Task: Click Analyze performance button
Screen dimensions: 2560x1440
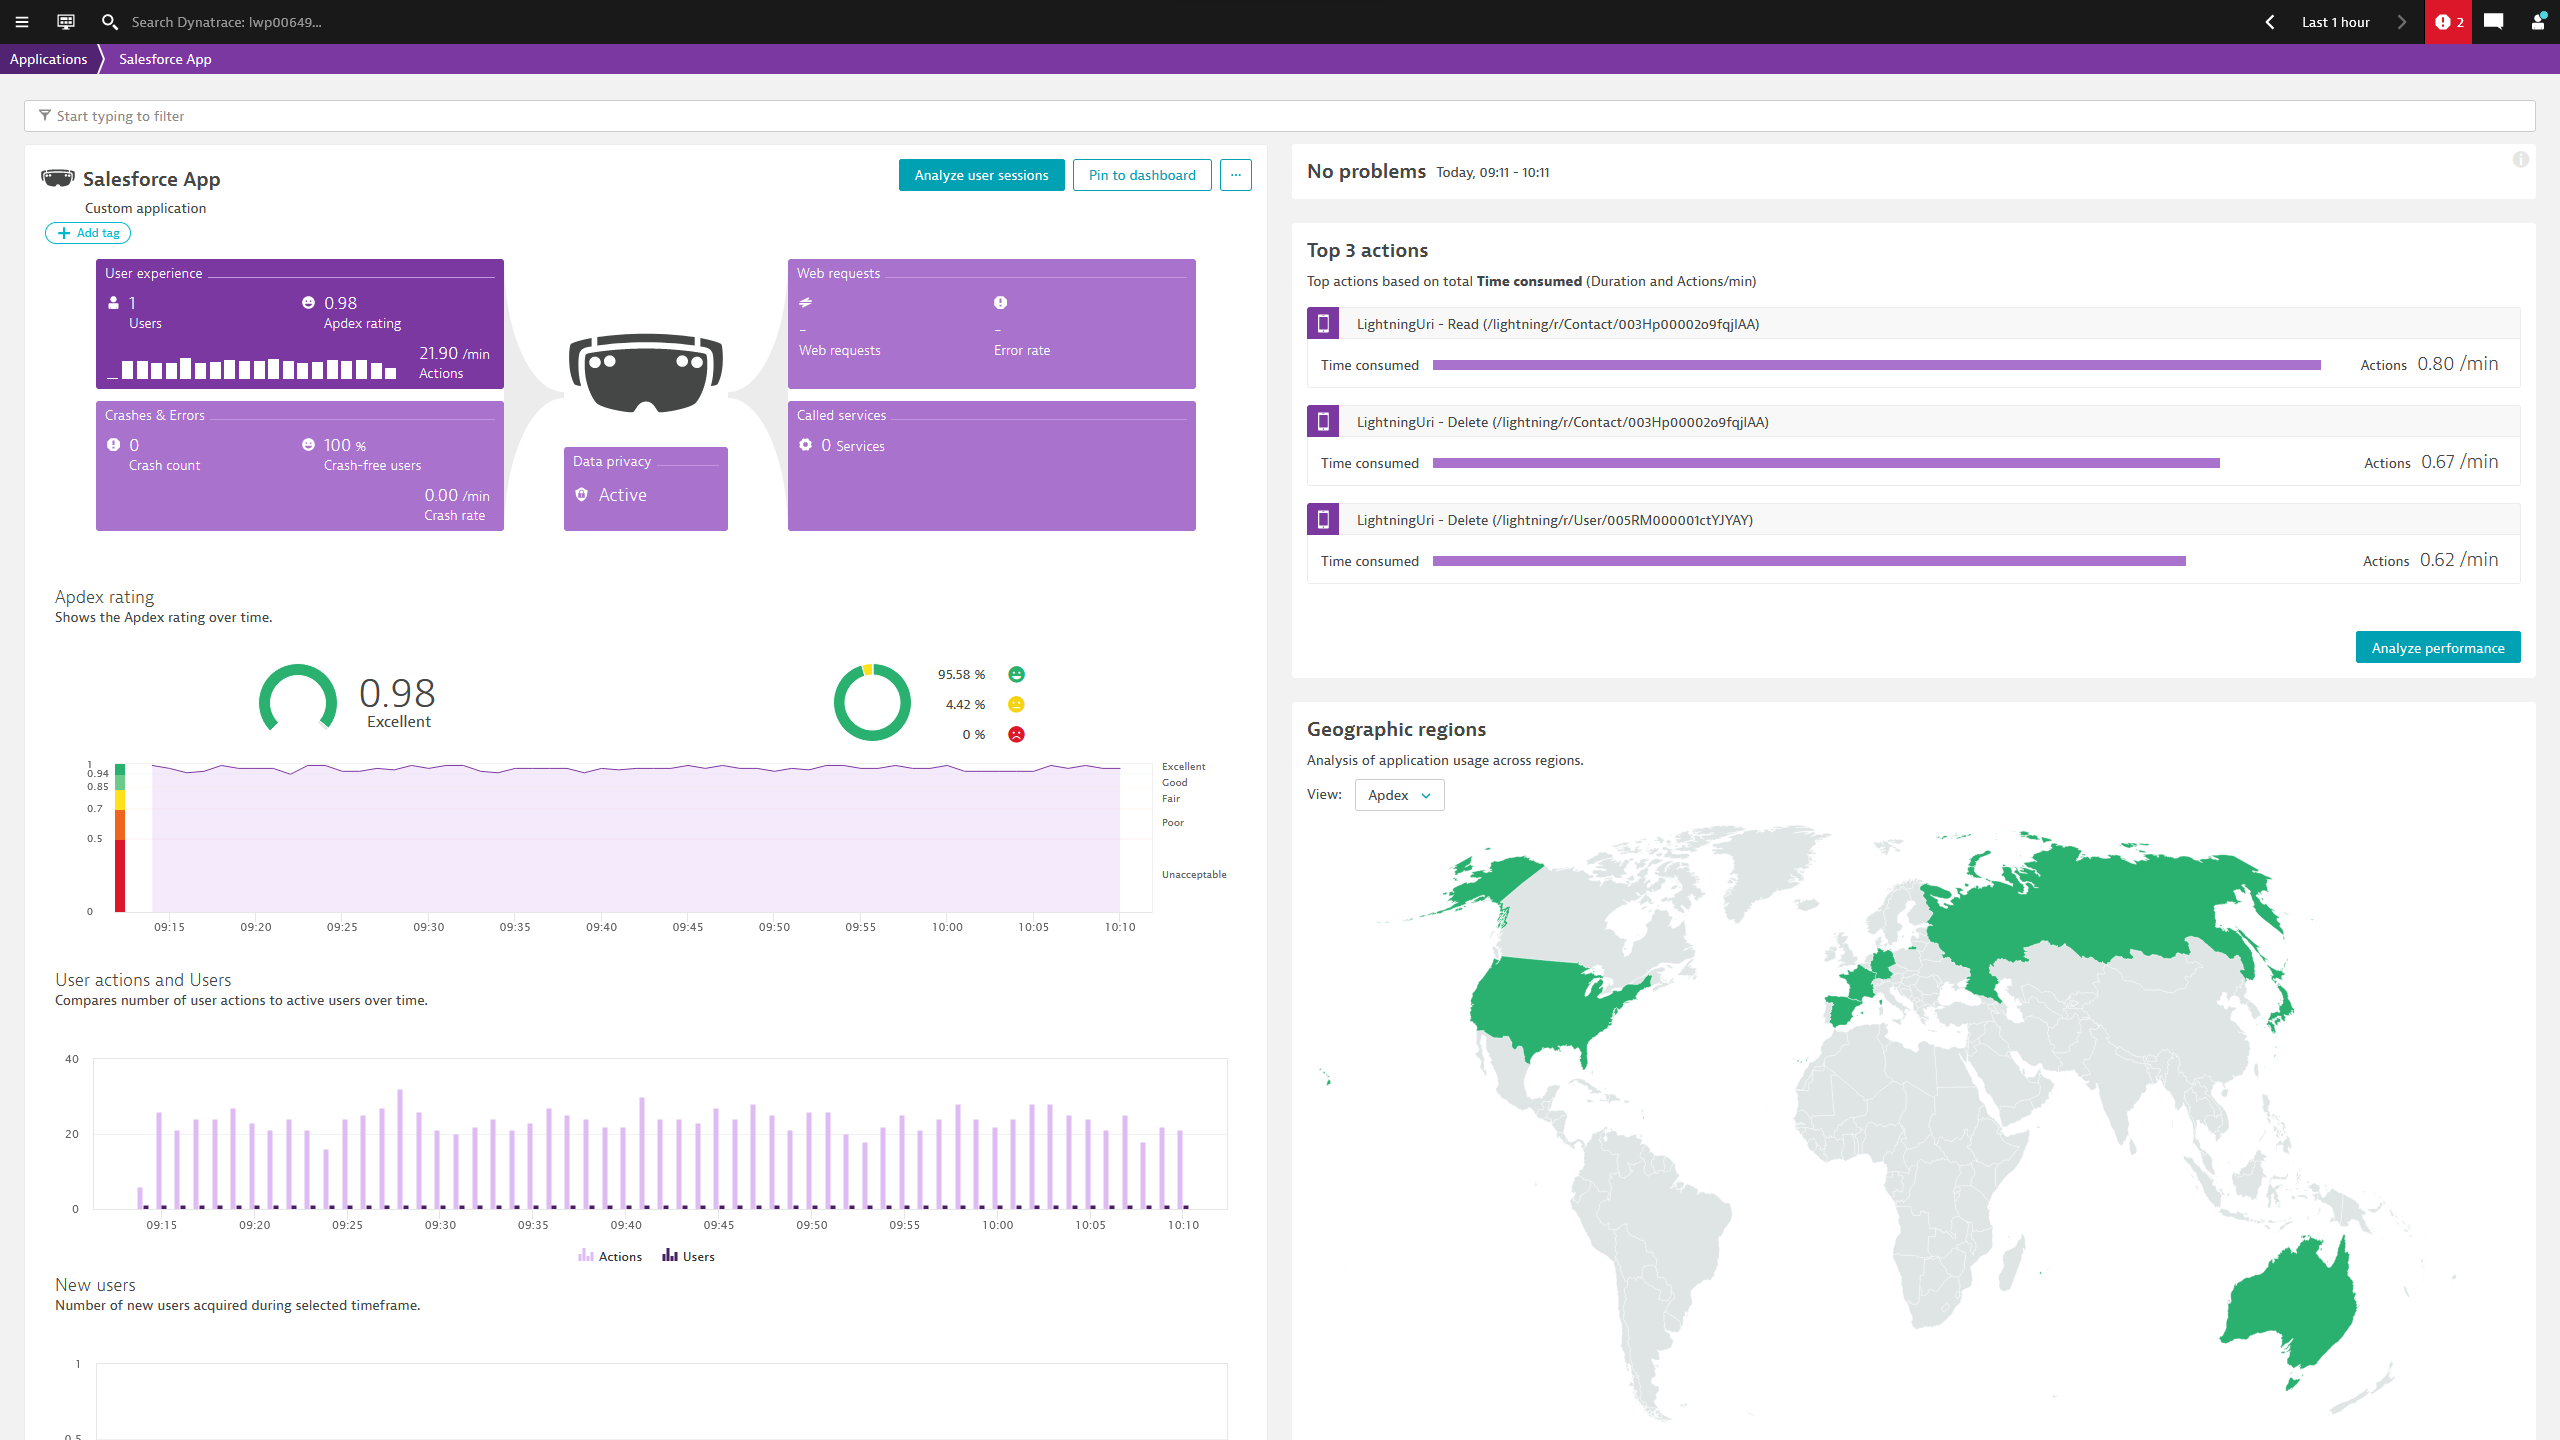Action: click(x=2438, y=648)
